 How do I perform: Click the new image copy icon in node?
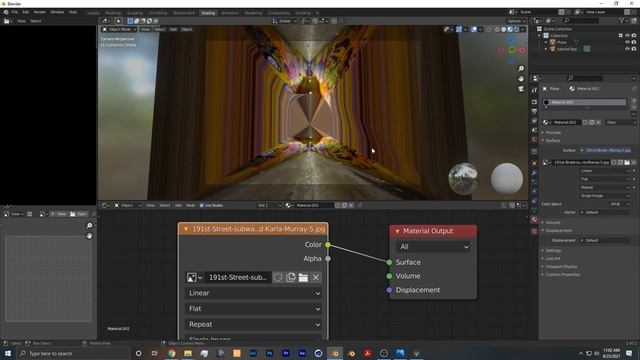coord(291,278)
